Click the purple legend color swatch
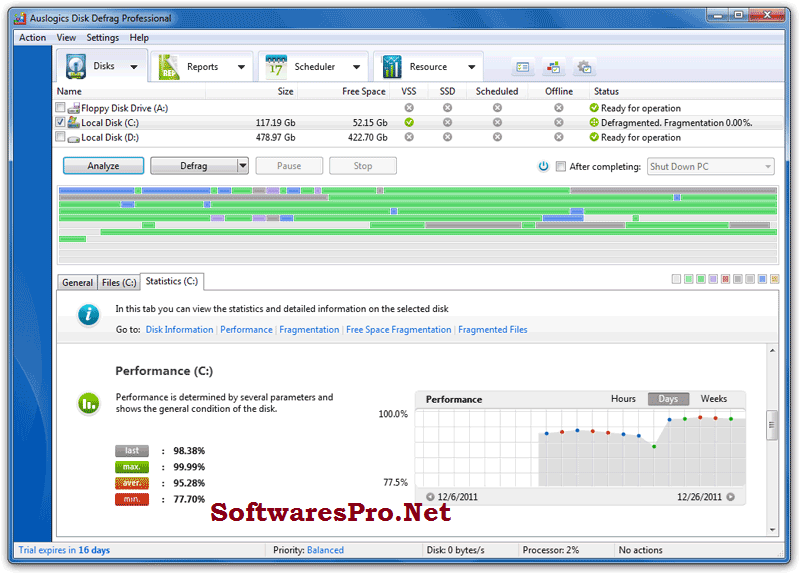 [713, 279]
